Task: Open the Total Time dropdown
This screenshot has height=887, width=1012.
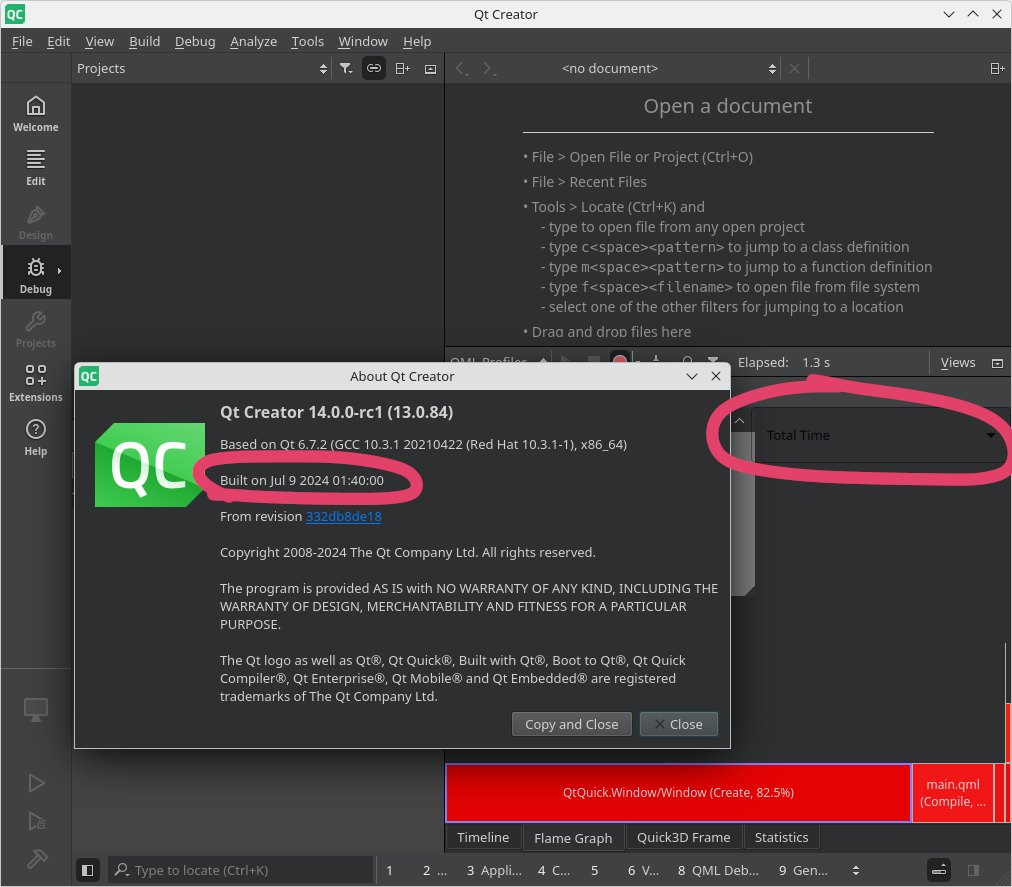Action: point(880,435)
